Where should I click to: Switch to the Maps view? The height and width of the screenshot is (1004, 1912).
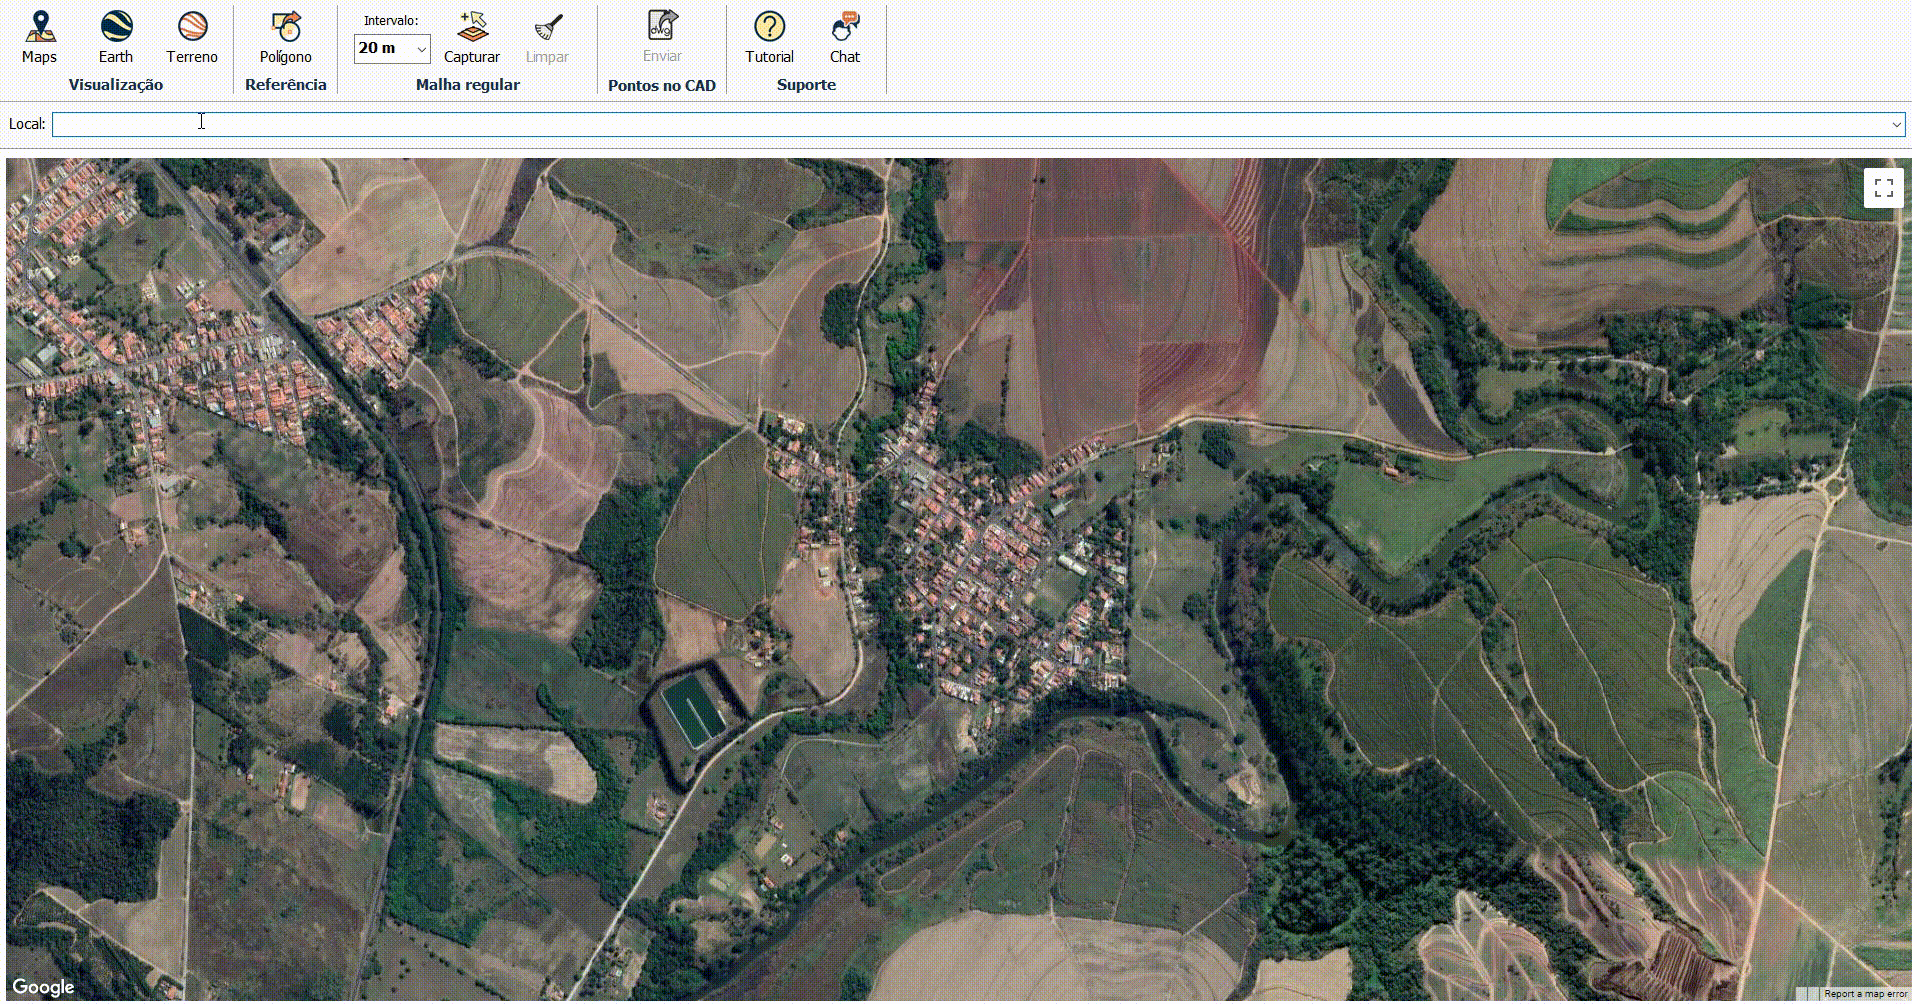pyautogui.click(x=39, y=37)
